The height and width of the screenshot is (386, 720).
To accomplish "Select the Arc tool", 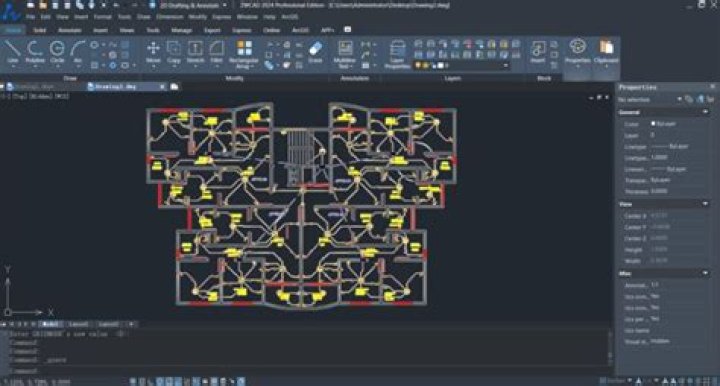I will pos(78,52).
